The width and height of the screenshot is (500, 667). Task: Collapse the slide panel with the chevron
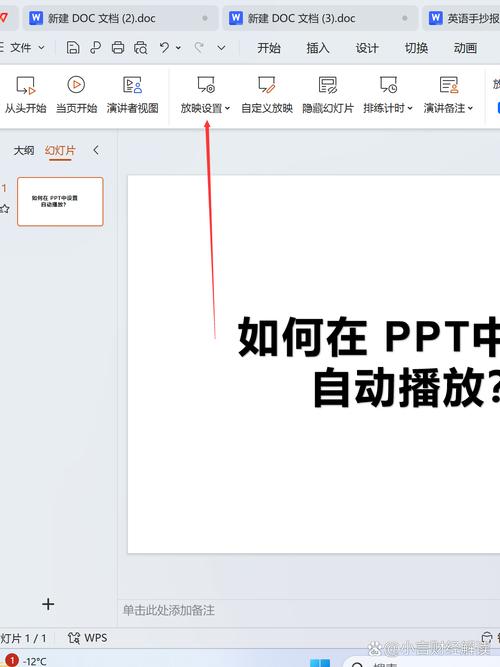pyautogui.click(x=96, y=150)
